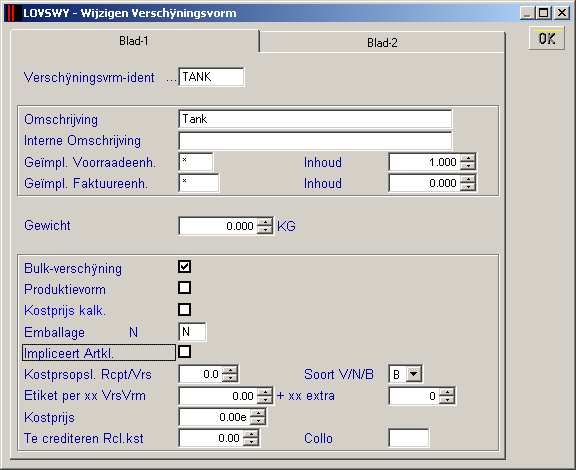Increase first Inhoud value with up arrow

[x=468, y=158]
